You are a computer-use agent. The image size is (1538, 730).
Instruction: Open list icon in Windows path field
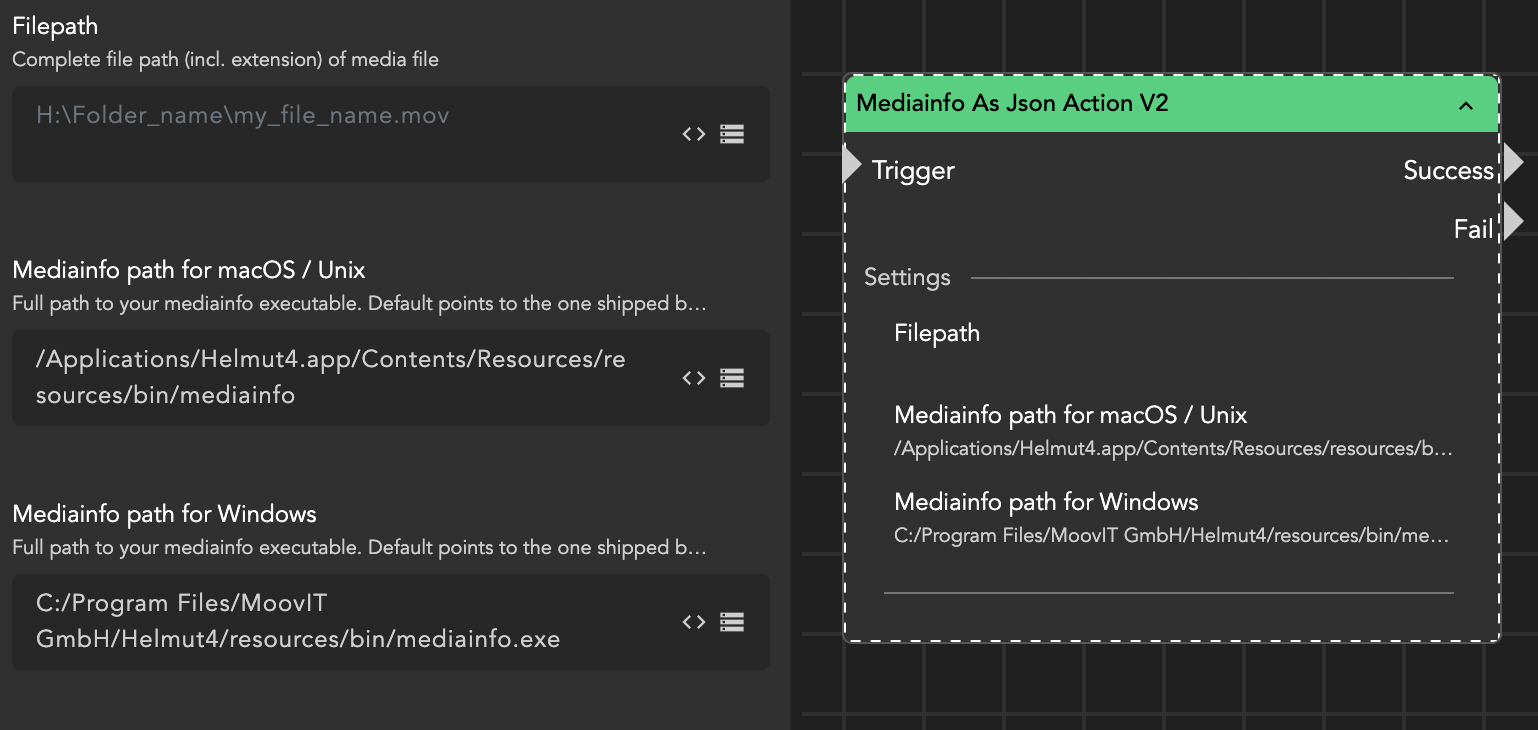(x=732, y=622)
